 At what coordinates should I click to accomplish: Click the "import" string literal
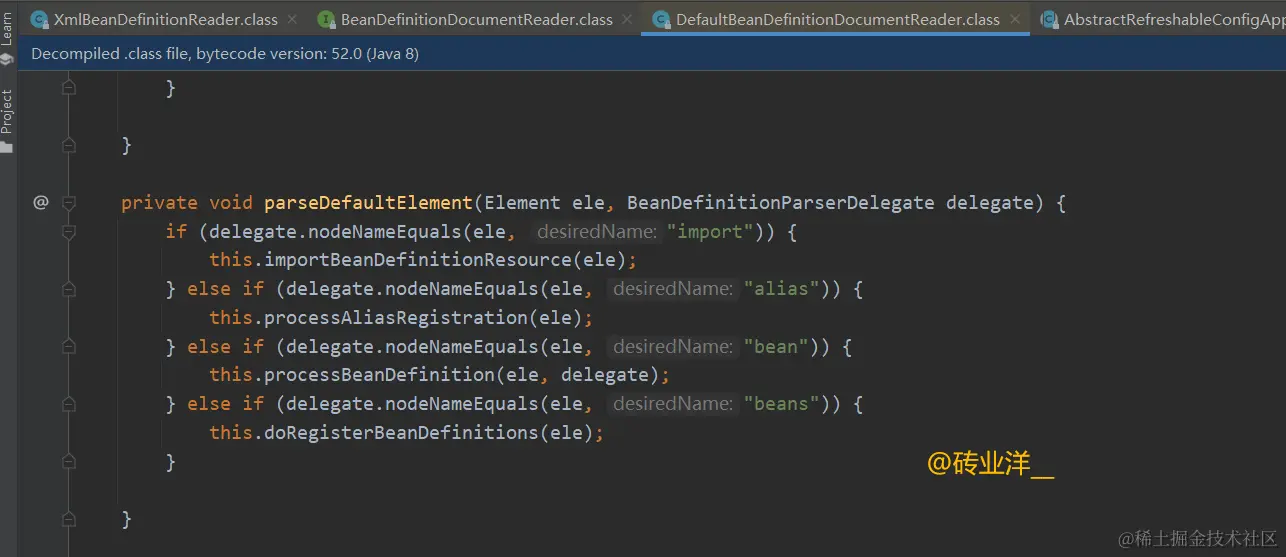click(709, 232)
